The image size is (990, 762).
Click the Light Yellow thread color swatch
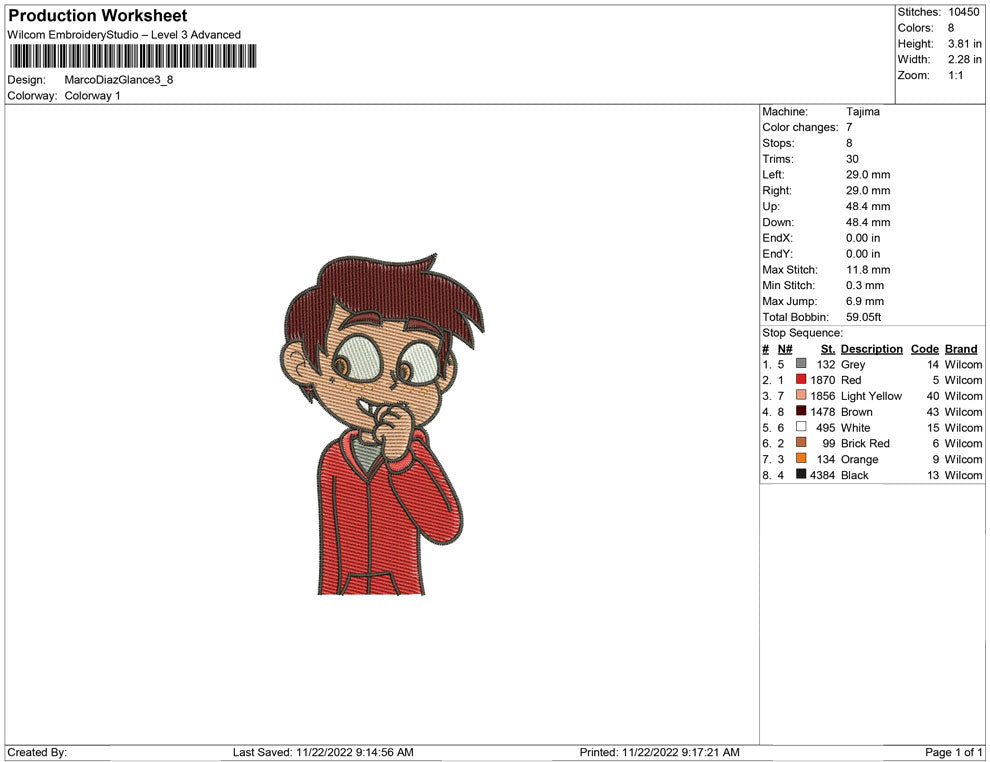click(x=801, y=395)
